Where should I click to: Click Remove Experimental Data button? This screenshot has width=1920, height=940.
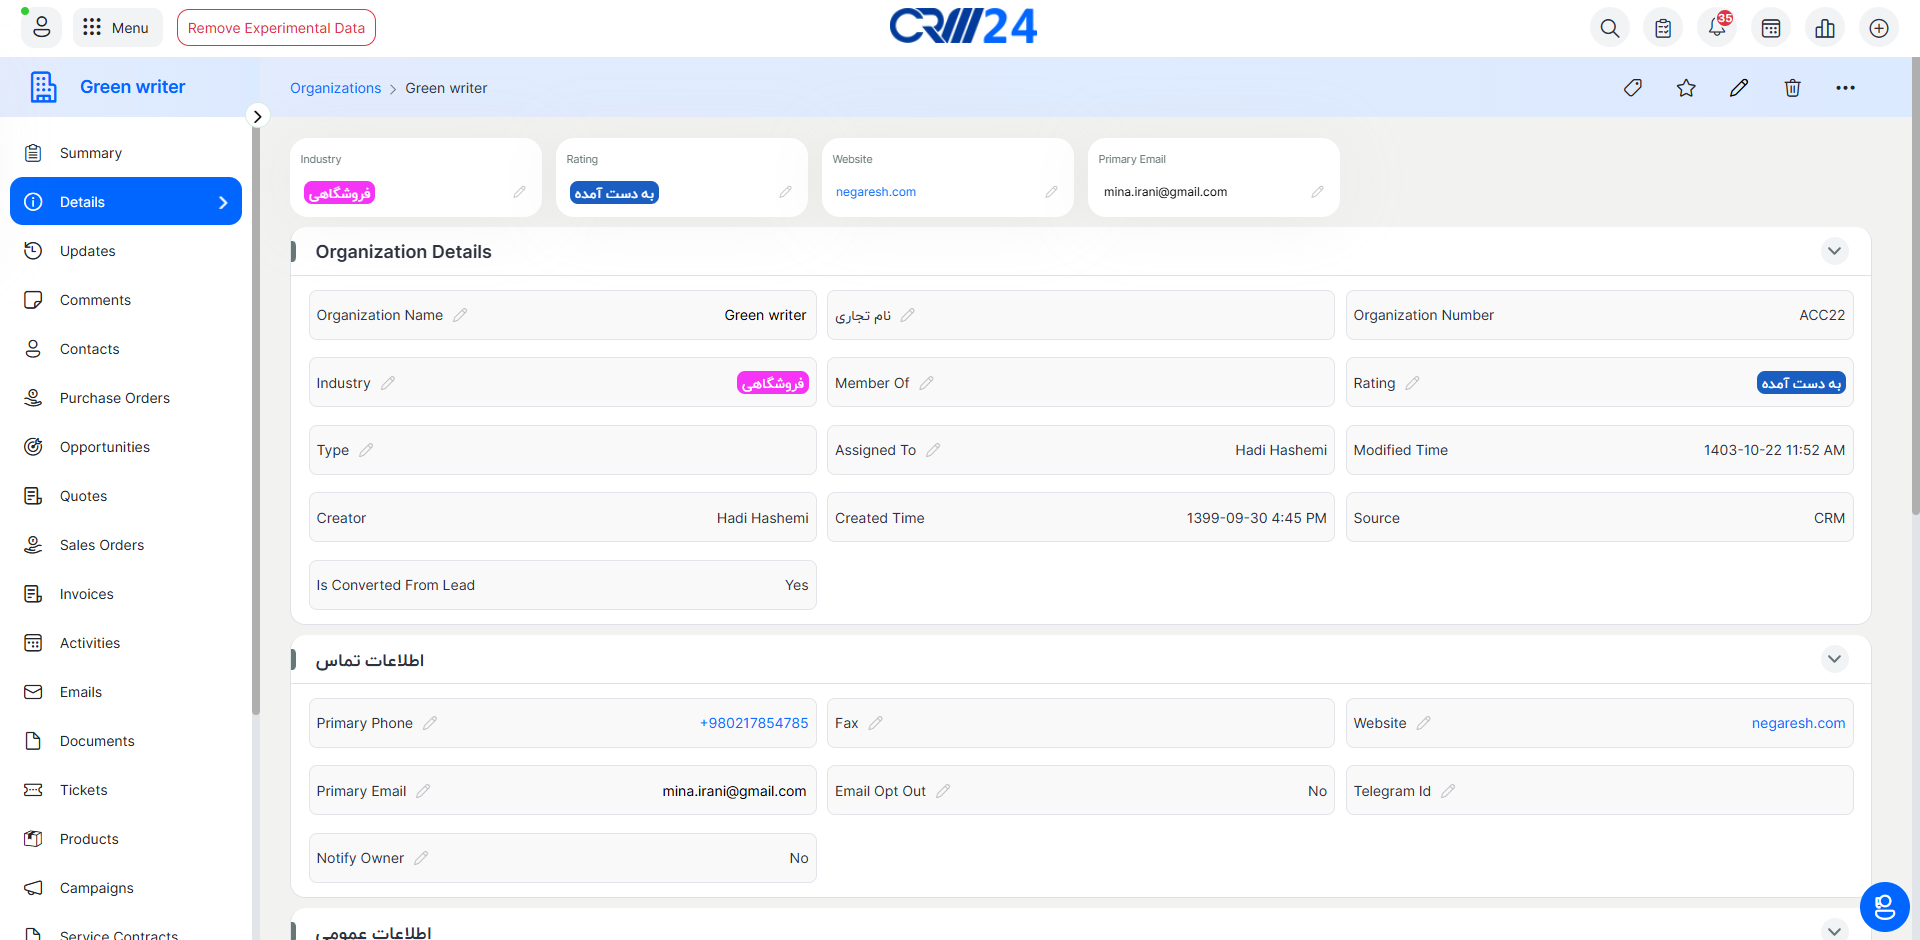pos(276,28)
